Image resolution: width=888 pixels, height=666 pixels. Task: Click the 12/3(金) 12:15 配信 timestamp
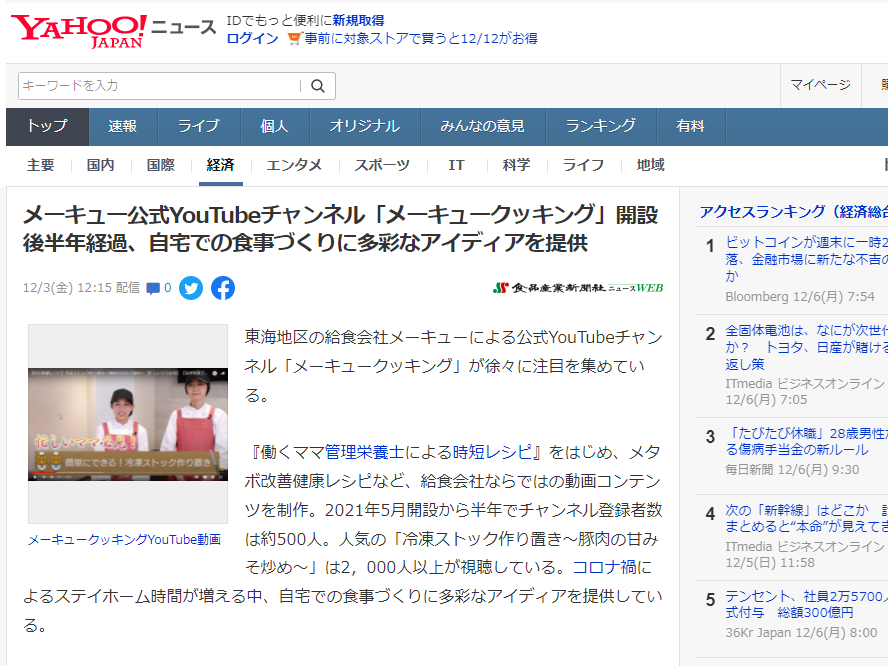[81, 288]
